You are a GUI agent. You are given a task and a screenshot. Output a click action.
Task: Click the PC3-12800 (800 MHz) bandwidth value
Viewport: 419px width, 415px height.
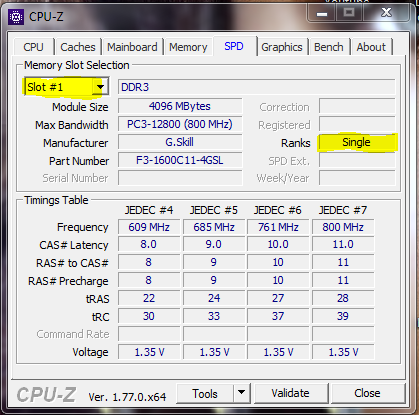(x=180, y=124)
